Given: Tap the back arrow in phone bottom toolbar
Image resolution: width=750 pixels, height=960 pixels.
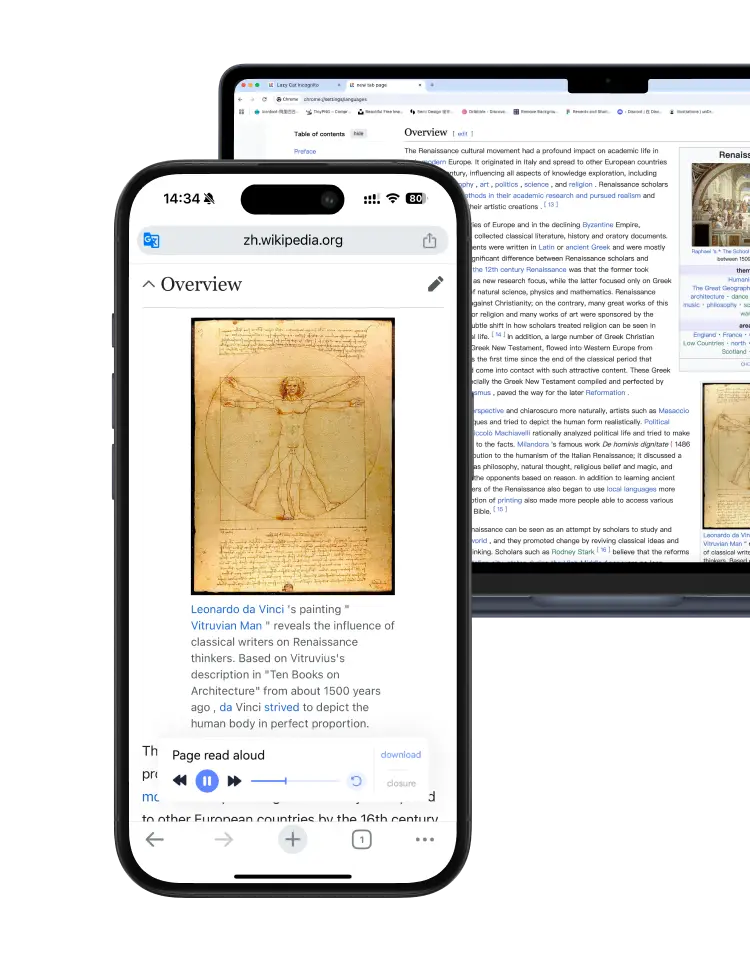Looking at the screenshot, I should 154,839.
